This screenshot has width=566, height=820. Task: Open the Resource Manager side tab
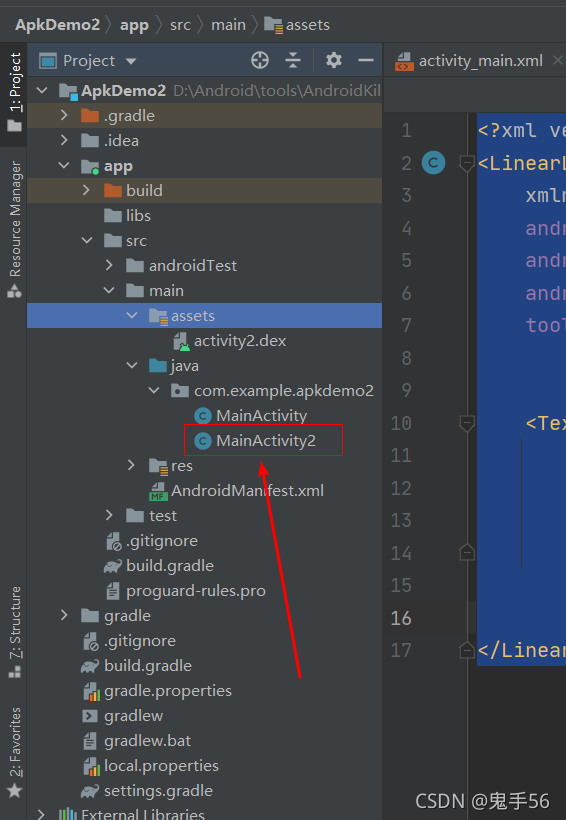(15, 229)
